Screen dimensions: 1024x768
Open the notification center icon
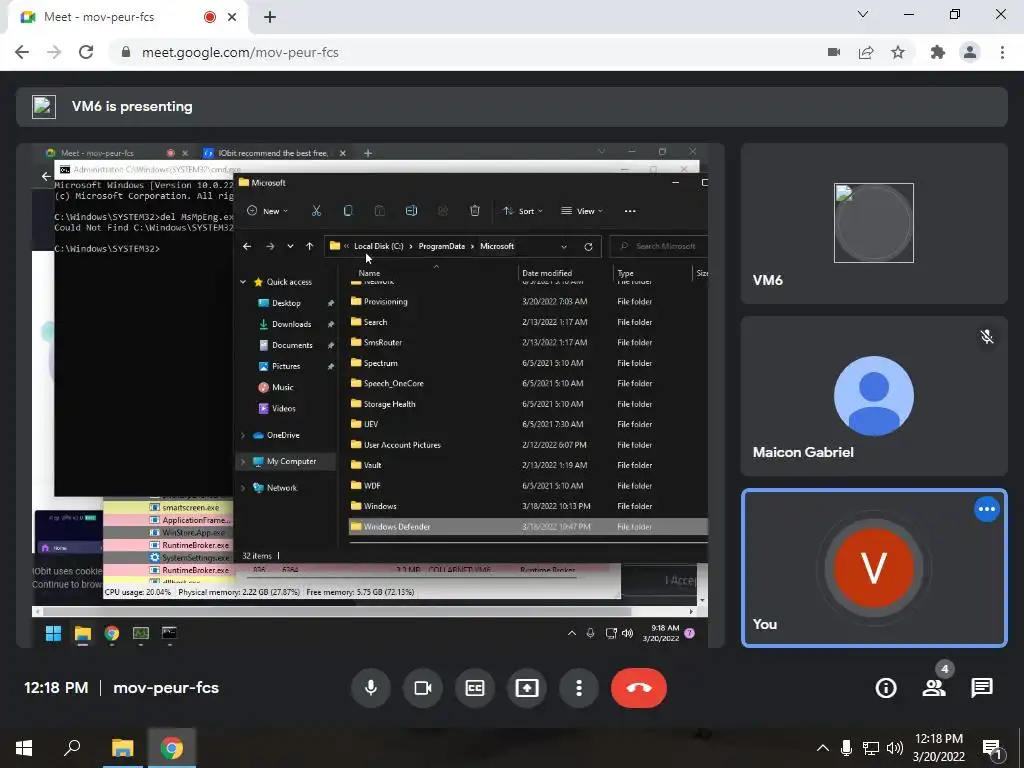click(993, 749)
